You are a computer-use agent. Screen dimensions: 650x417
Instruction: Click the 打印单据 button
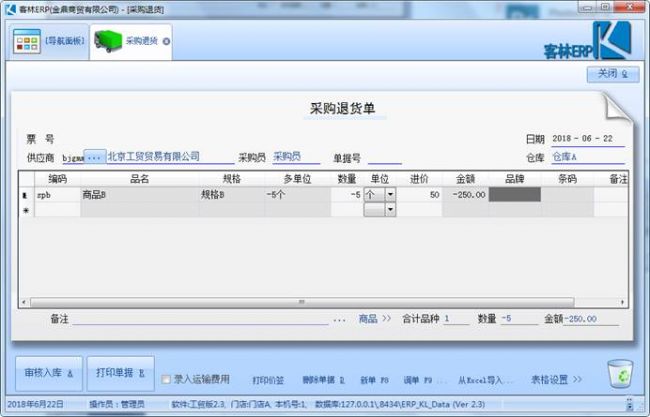(x=119, y=373)
